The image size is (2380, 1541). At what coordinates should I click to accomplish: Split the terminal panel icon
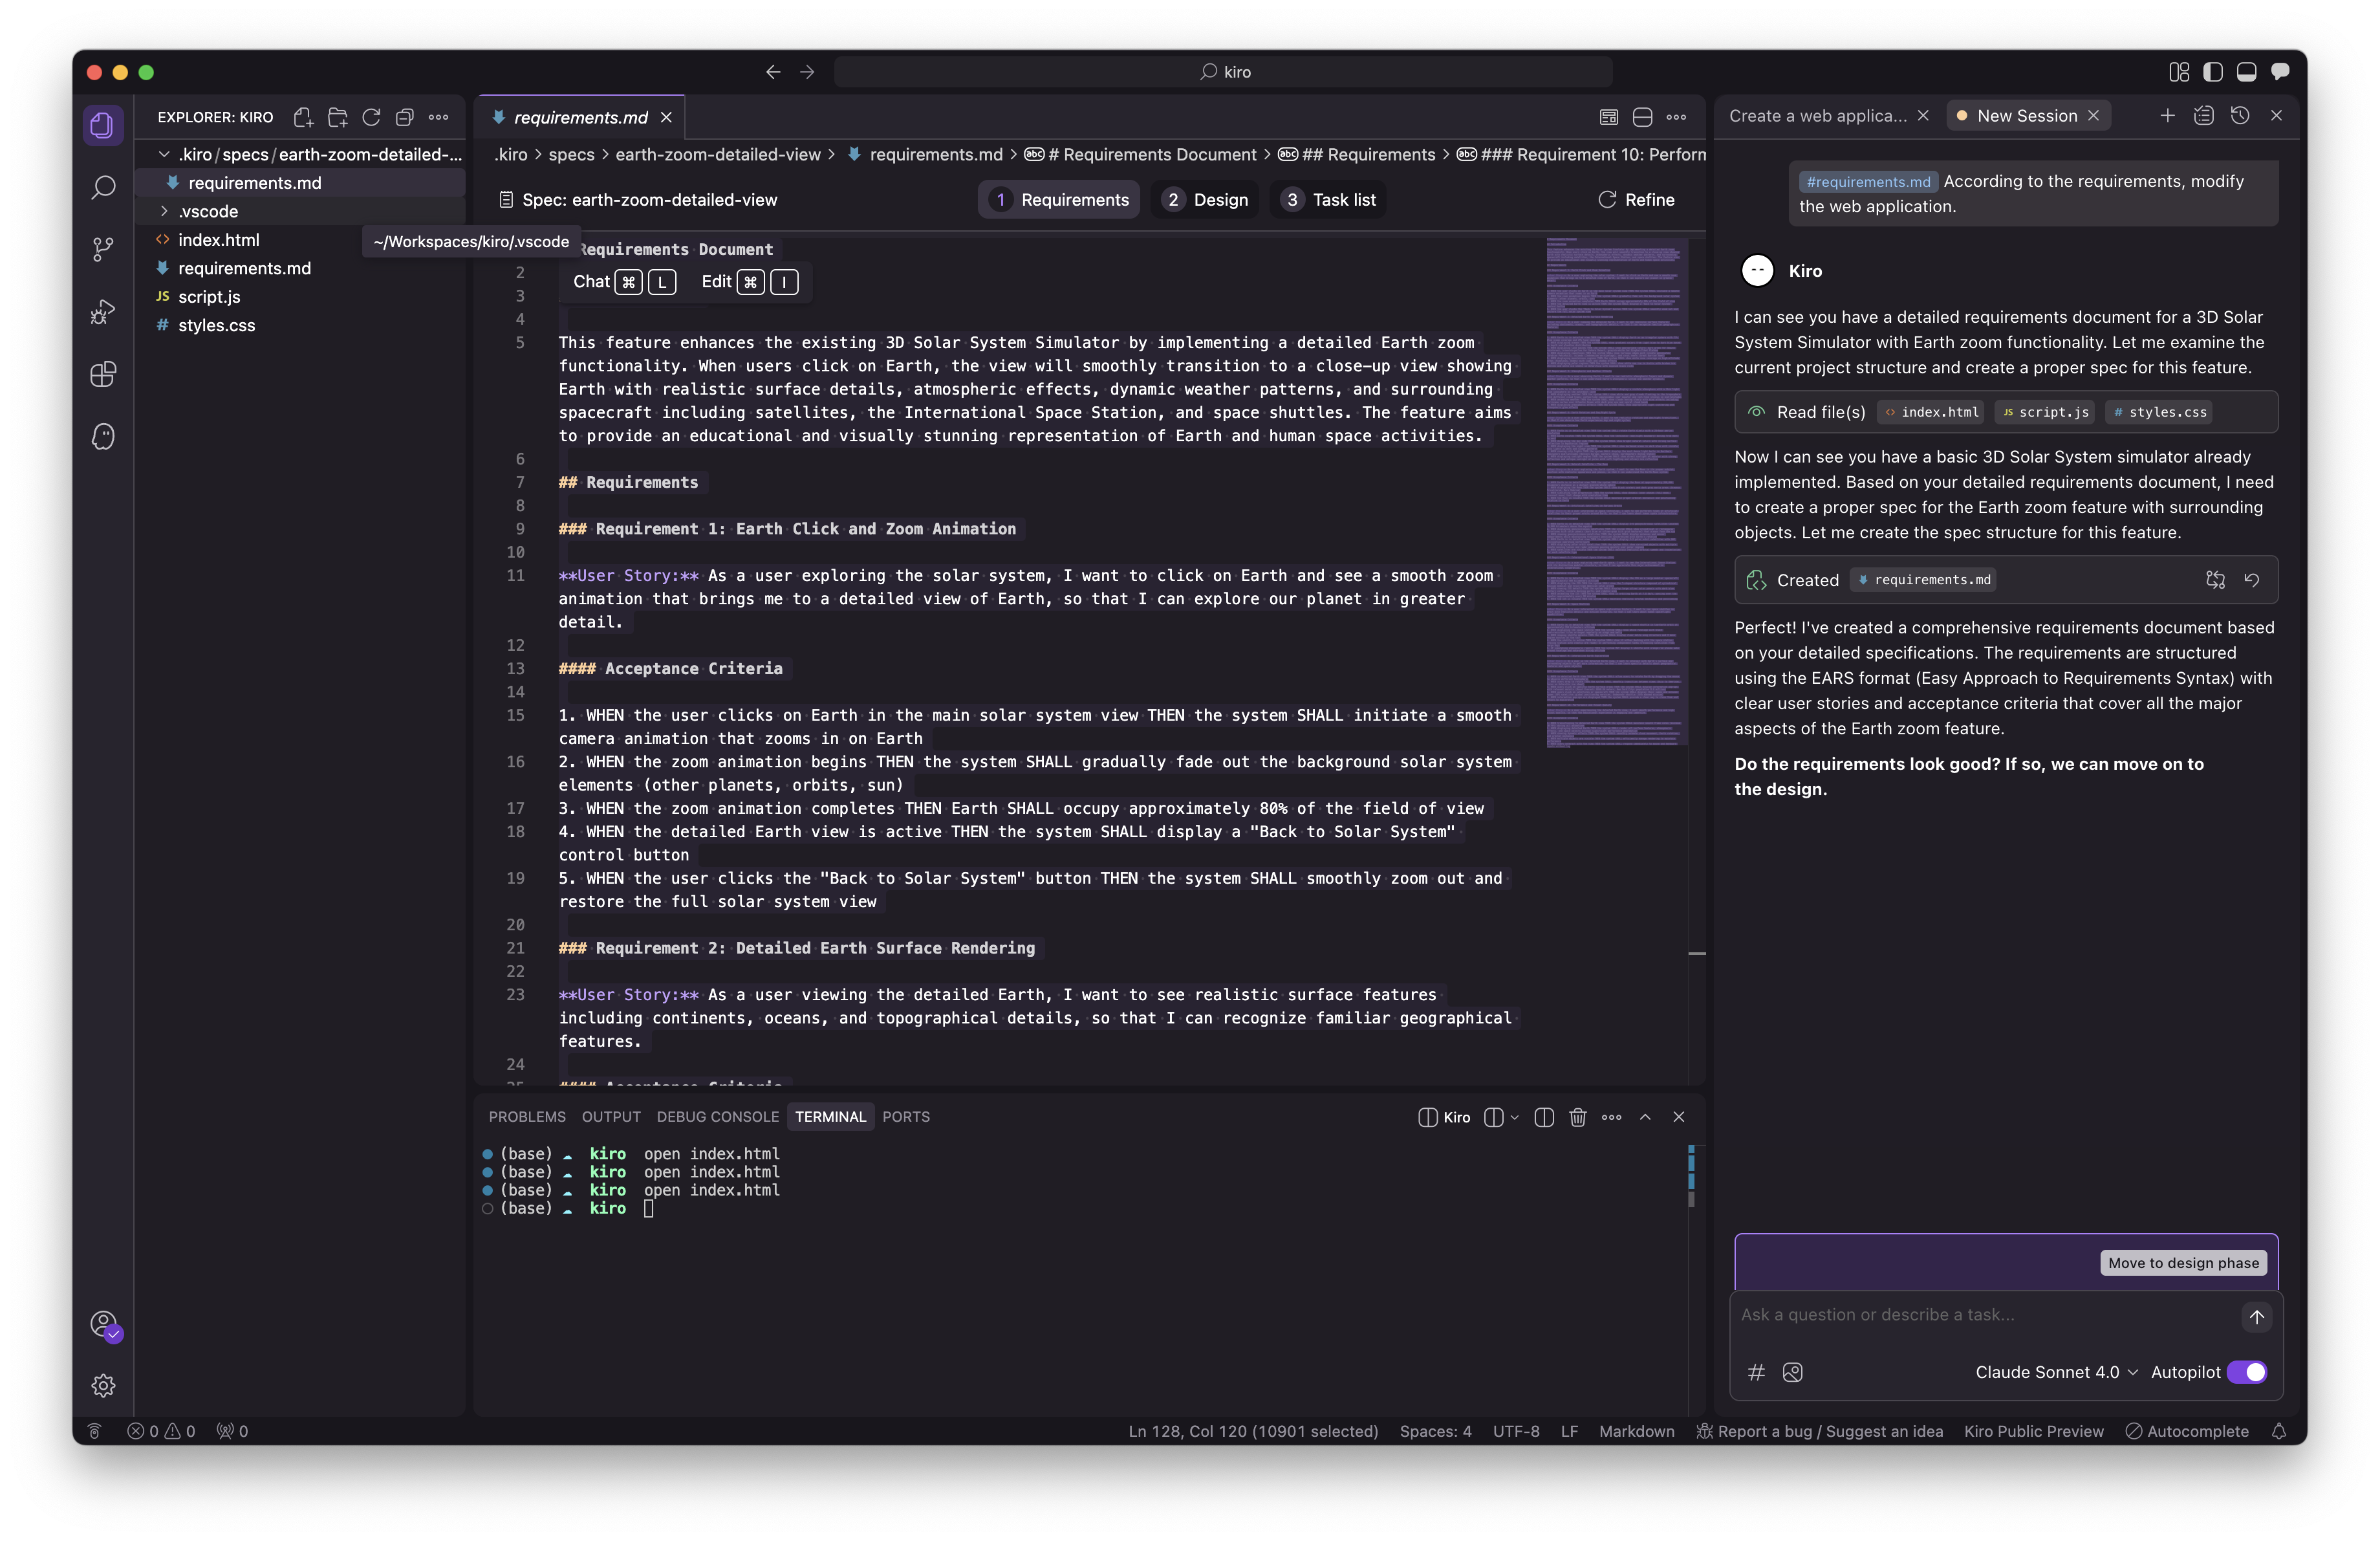[x=1544, y=1117]
